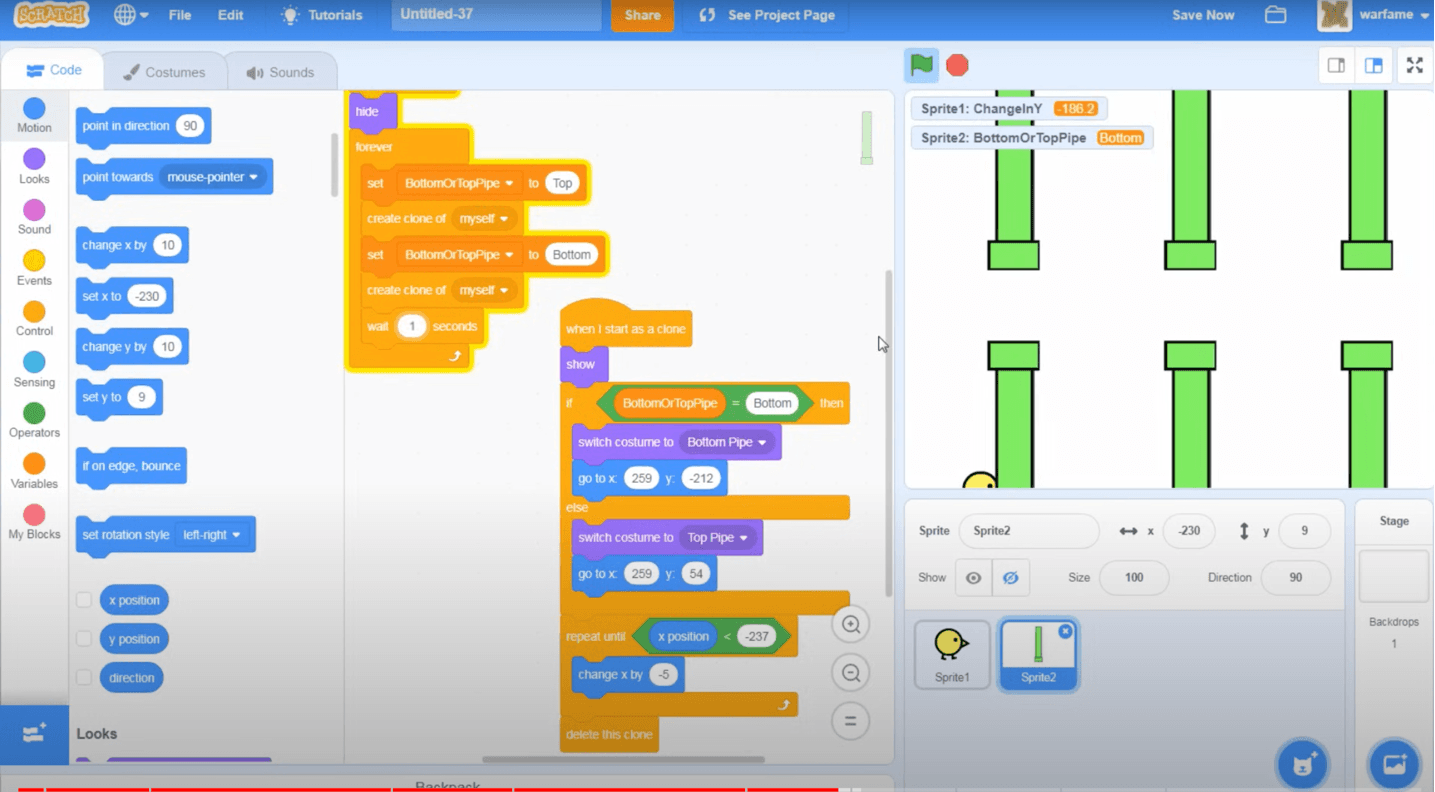Click the Sprite name field Sprite2
The width and height of the screenshot is (1435, 792).
pyautogui.click(x=1028, y=531)
